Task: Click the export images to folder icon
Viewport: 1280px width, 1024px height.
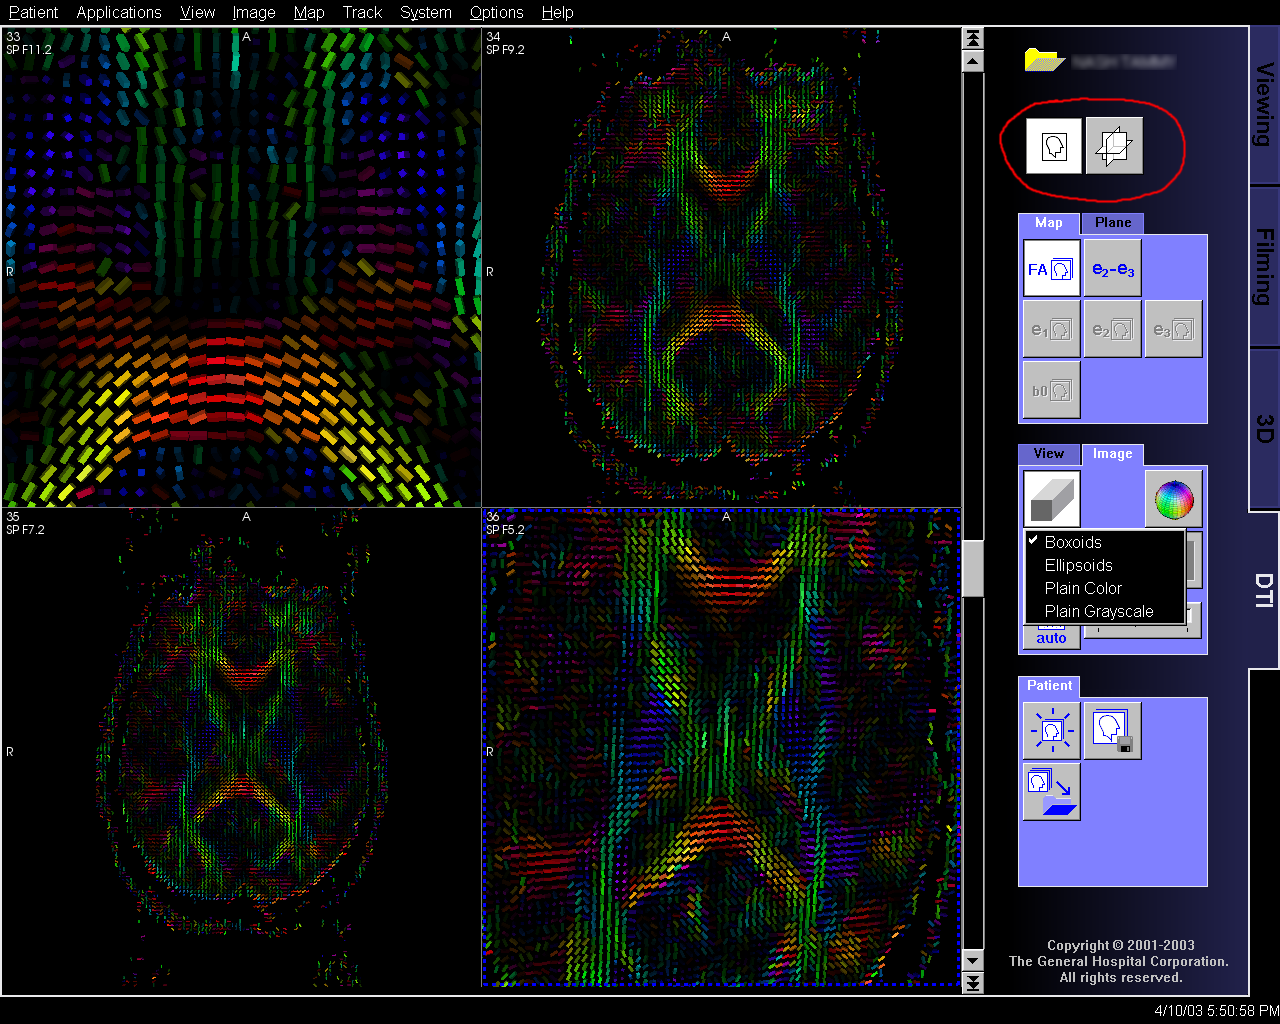Action: coord(1051,792)
